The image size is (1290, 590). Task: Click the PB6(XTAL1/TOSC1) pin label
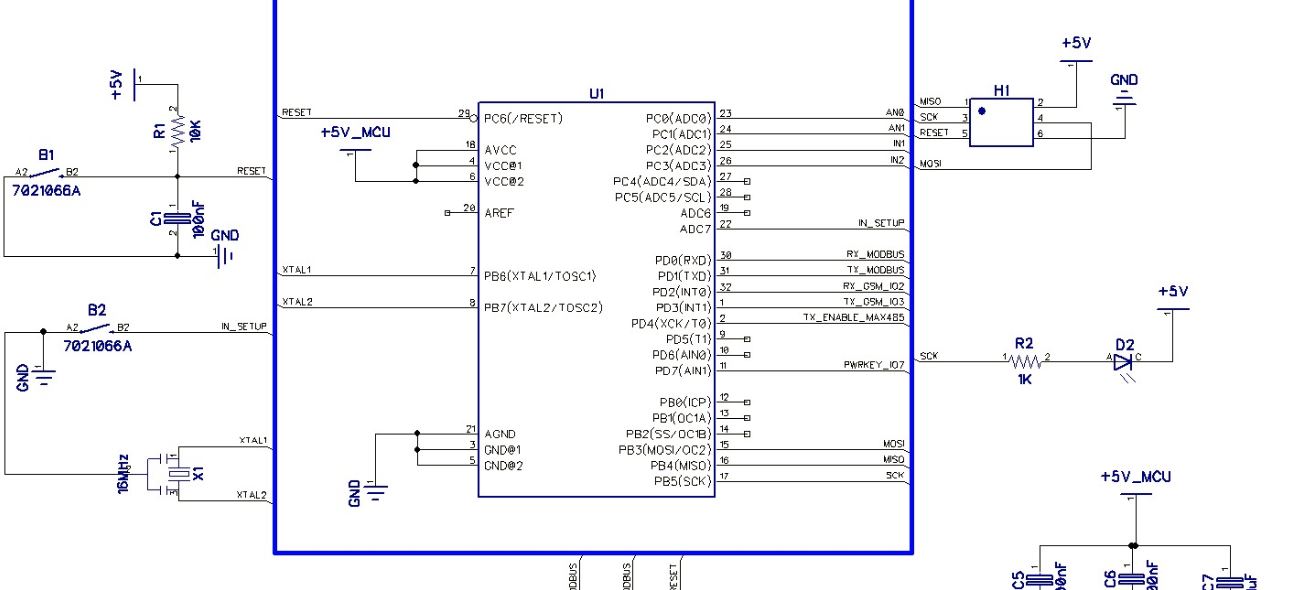click(x=540, y=275)
